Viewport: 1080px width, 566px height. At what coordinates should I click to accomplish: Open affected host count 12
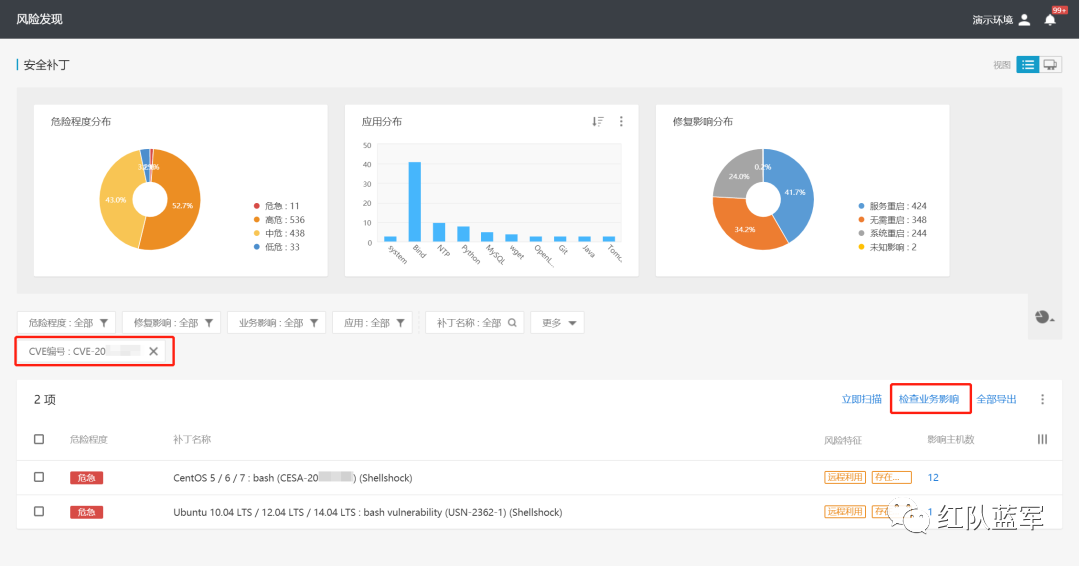pyautogui.click(x=933, y=477)
